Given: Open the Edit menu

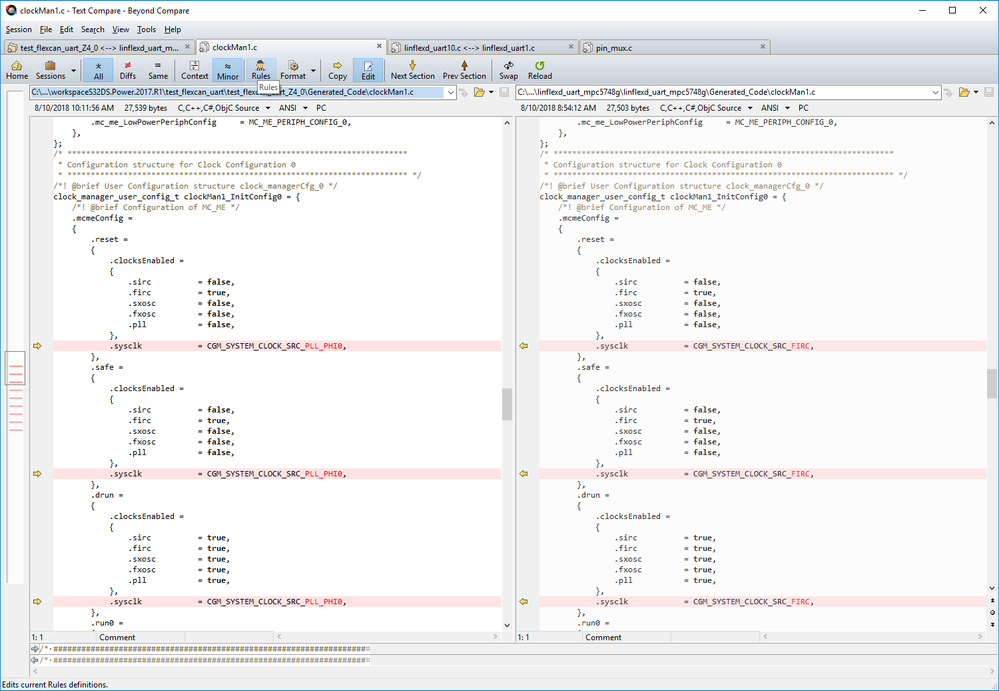Looking at the screenshot, I should click(67, 29).
